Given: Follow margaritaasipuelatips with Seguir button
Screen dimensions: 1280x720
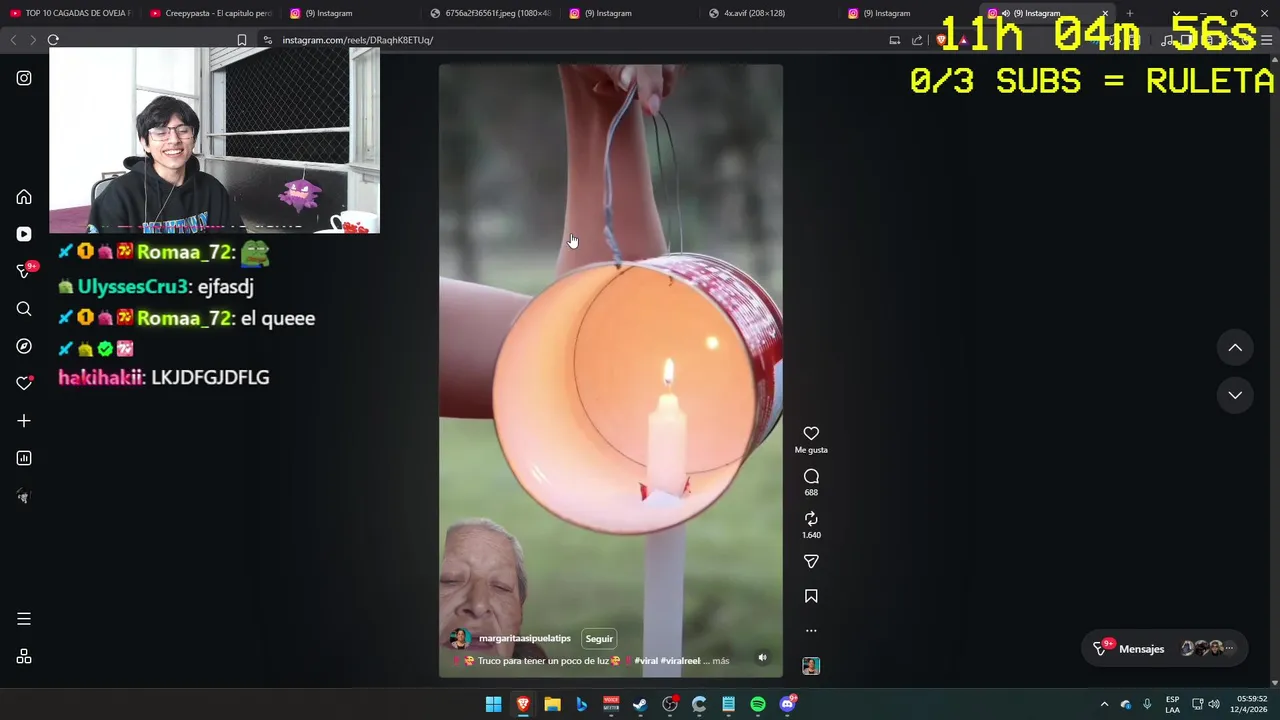Looking at the screenshot, I should click(x=599, y=639).
